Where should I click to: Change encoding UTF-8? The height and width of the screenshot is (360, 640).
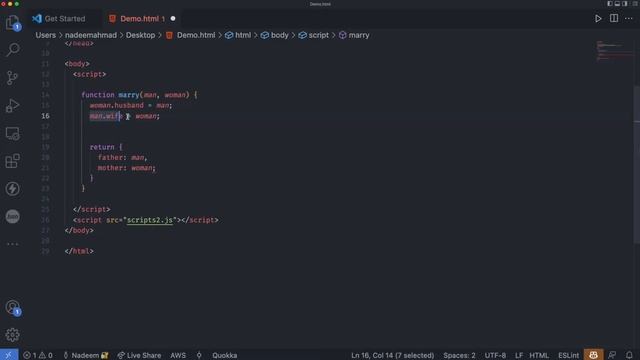pyautogui.click(x=495, y=355)
